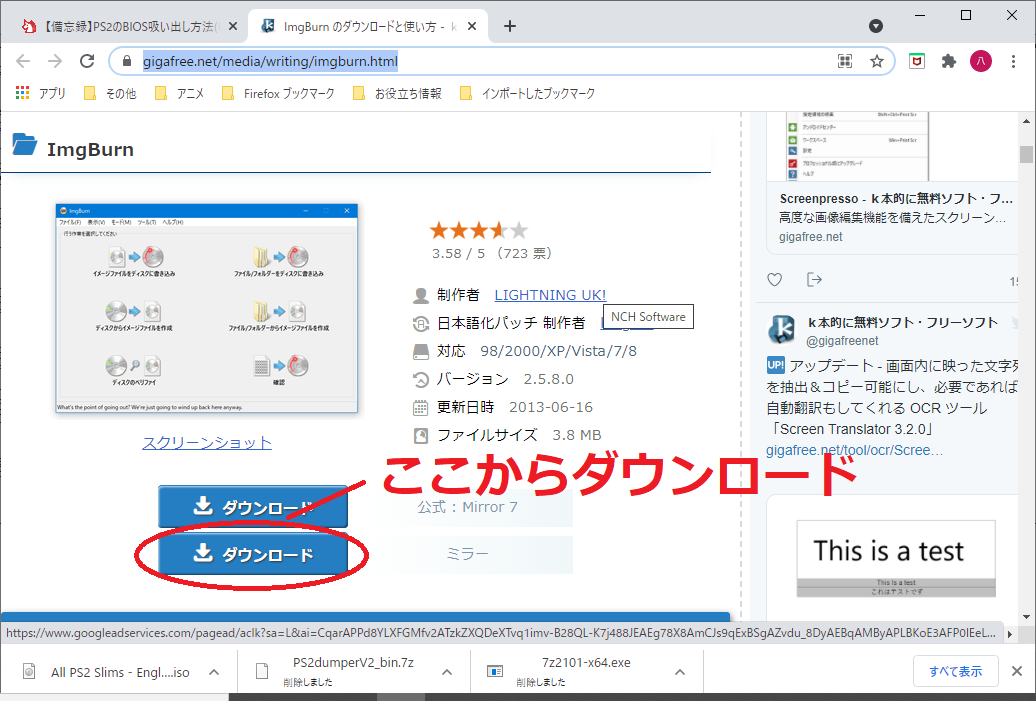1036x701 pixels.
Task: Click the すべて表示 button
Action: [955, 671]
